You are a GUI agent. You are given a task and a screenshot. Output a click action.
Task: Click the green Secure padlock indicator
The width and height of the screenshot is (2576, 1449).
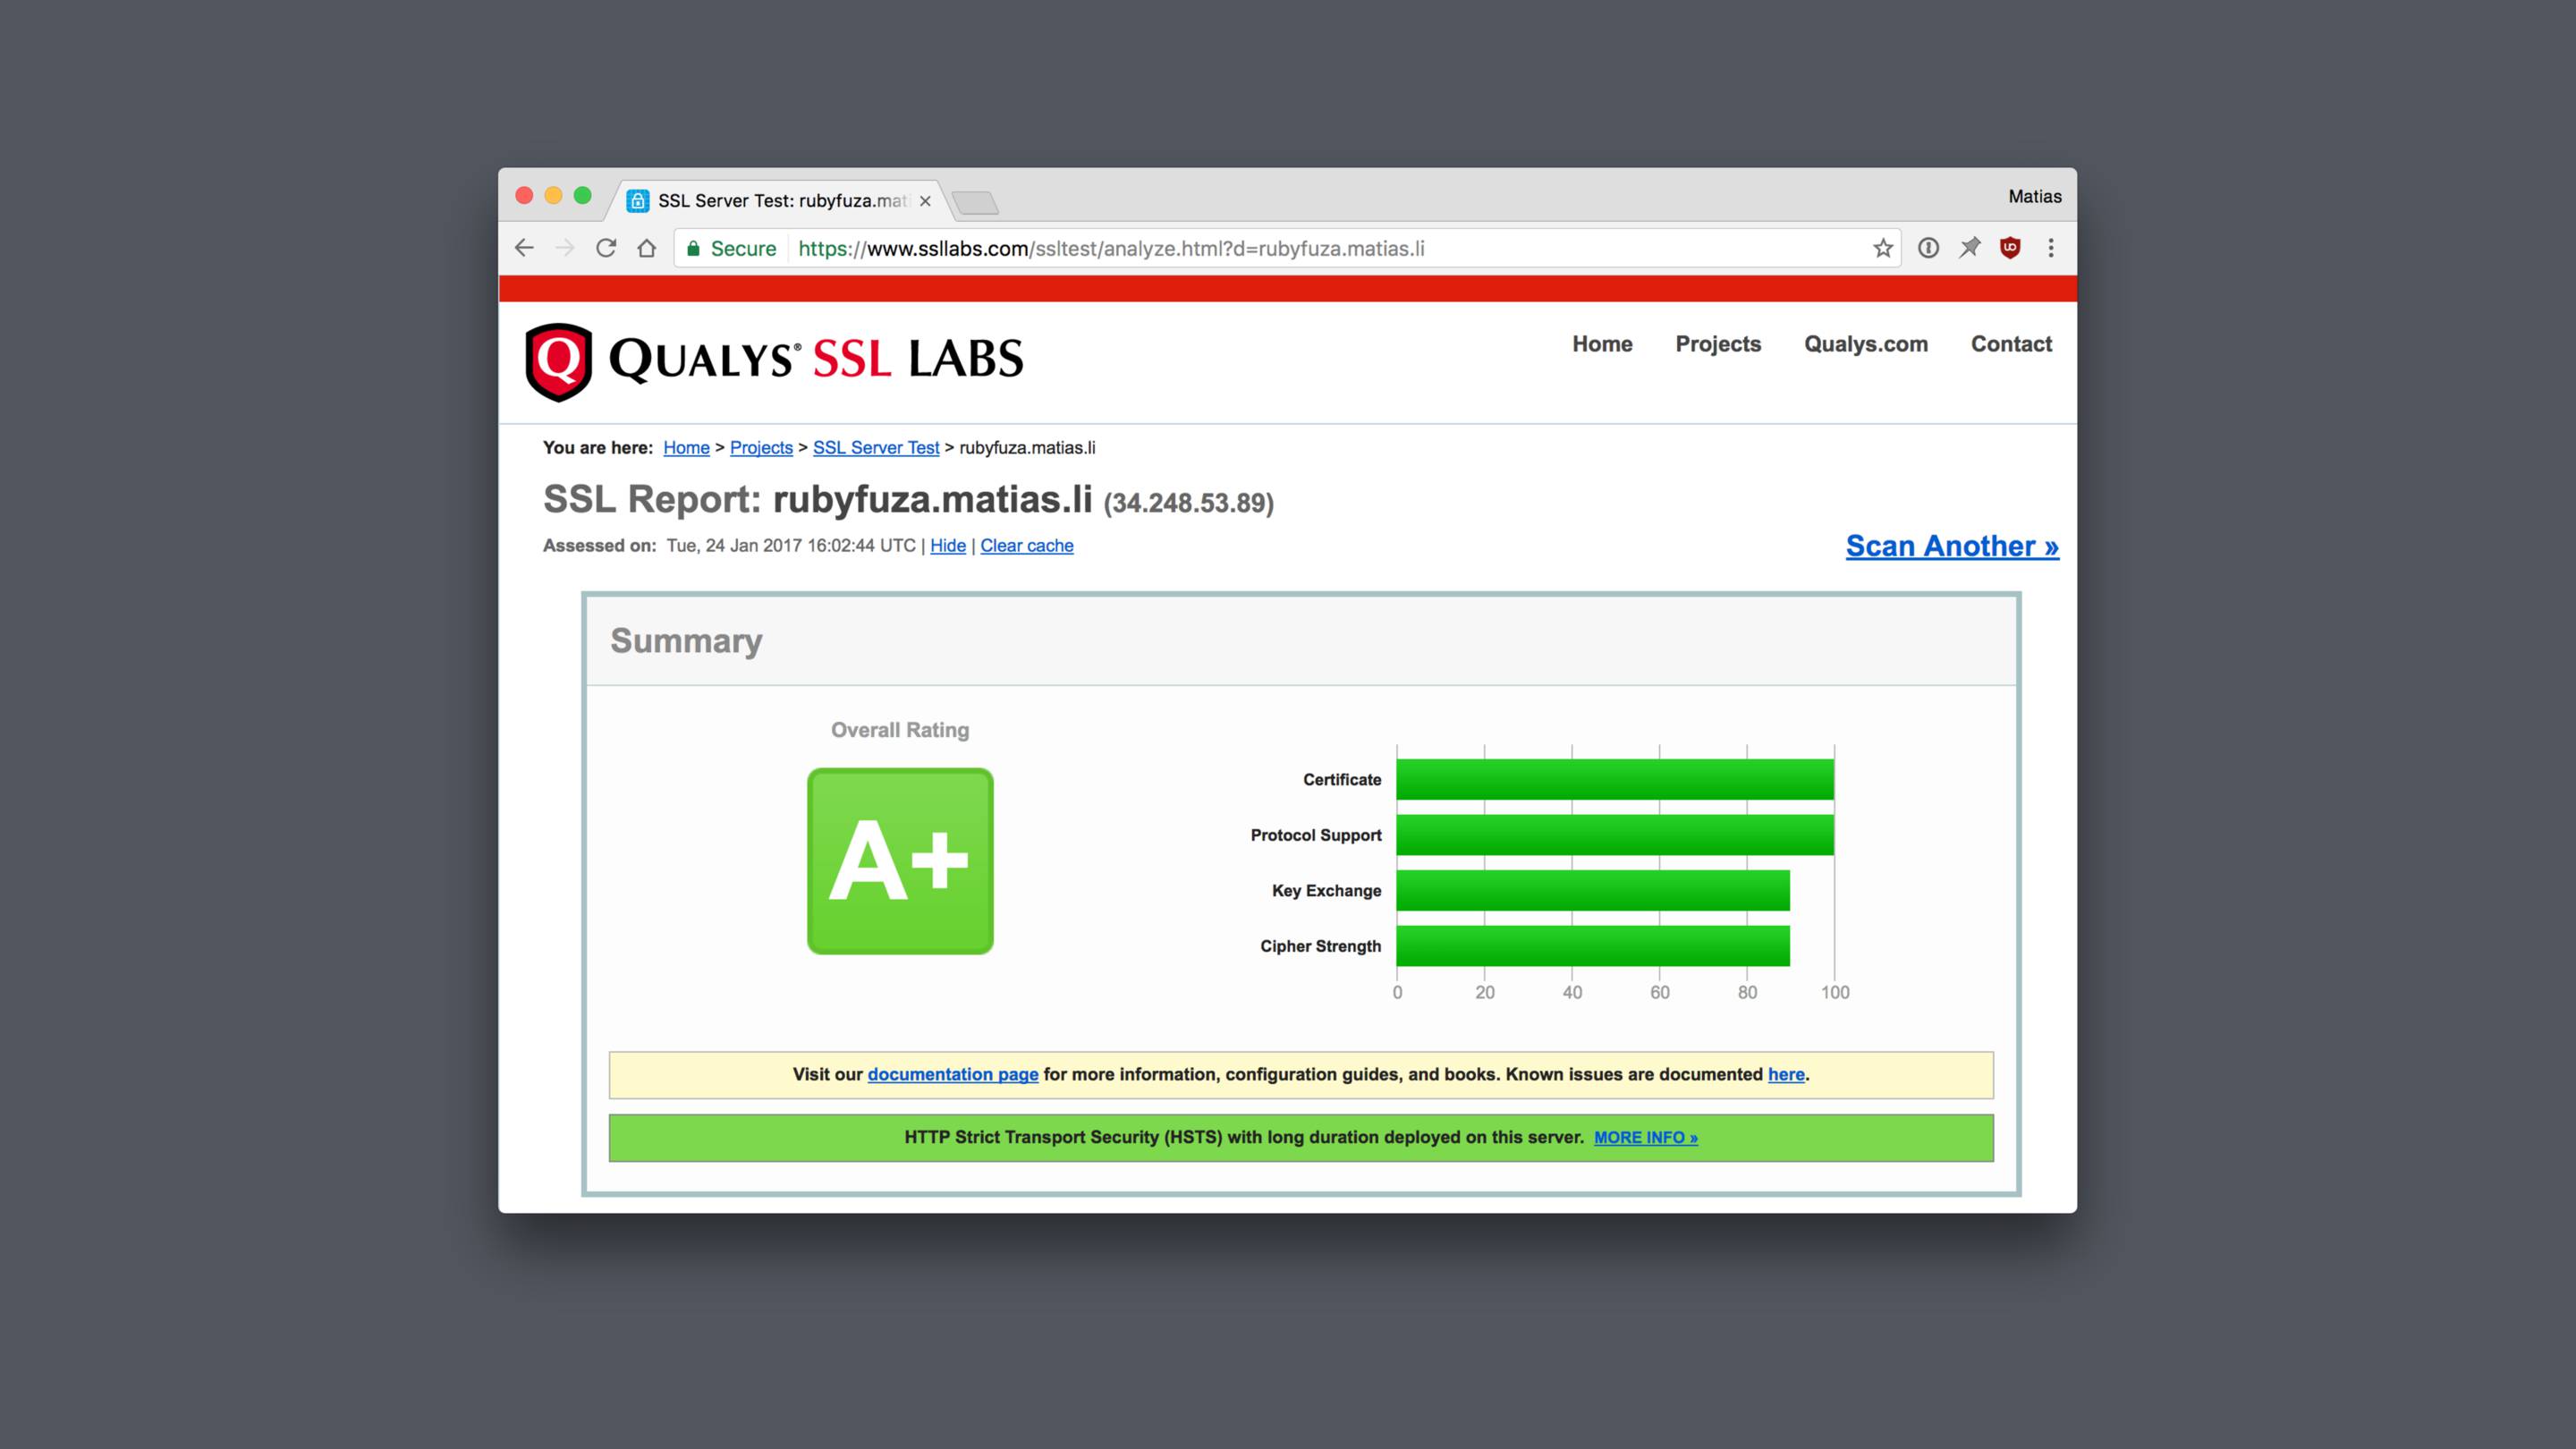(x=731, y=248)
